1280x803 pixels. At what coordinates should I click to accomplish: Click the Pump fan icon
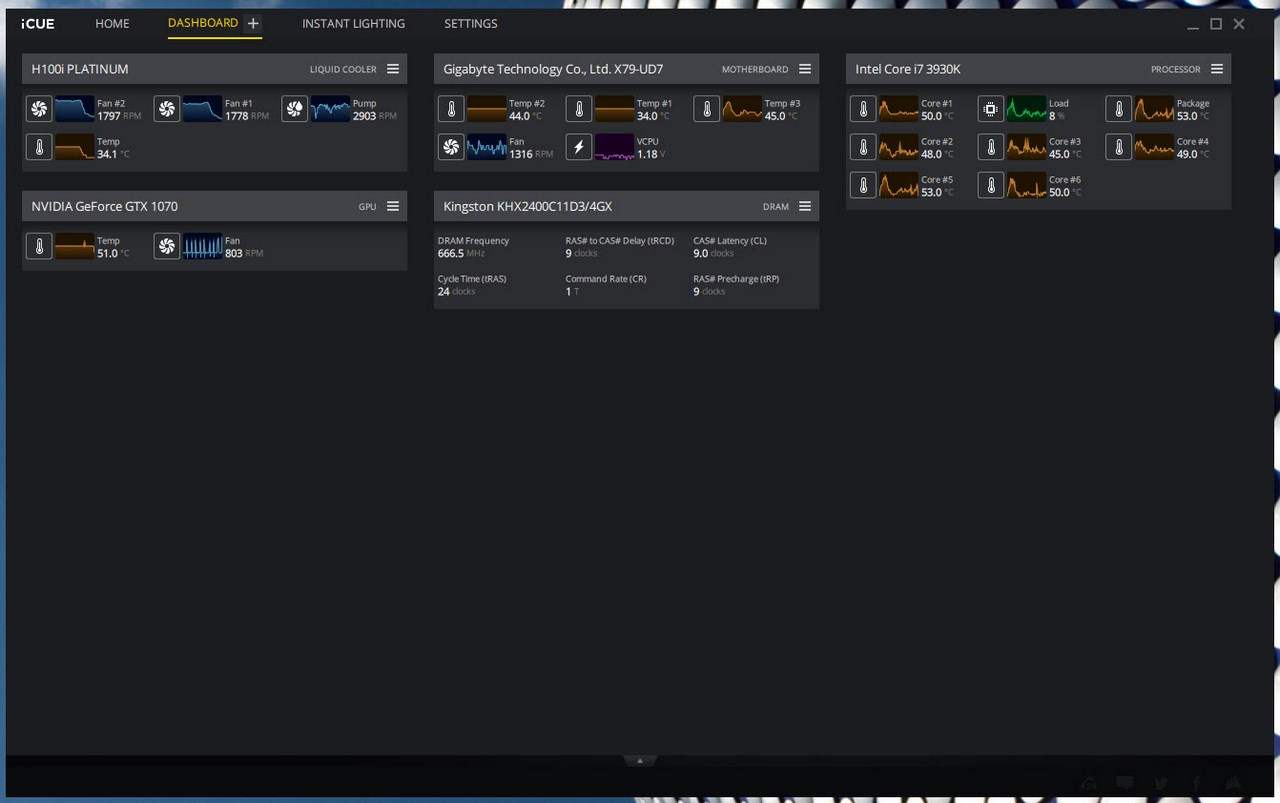pos(295,109)
